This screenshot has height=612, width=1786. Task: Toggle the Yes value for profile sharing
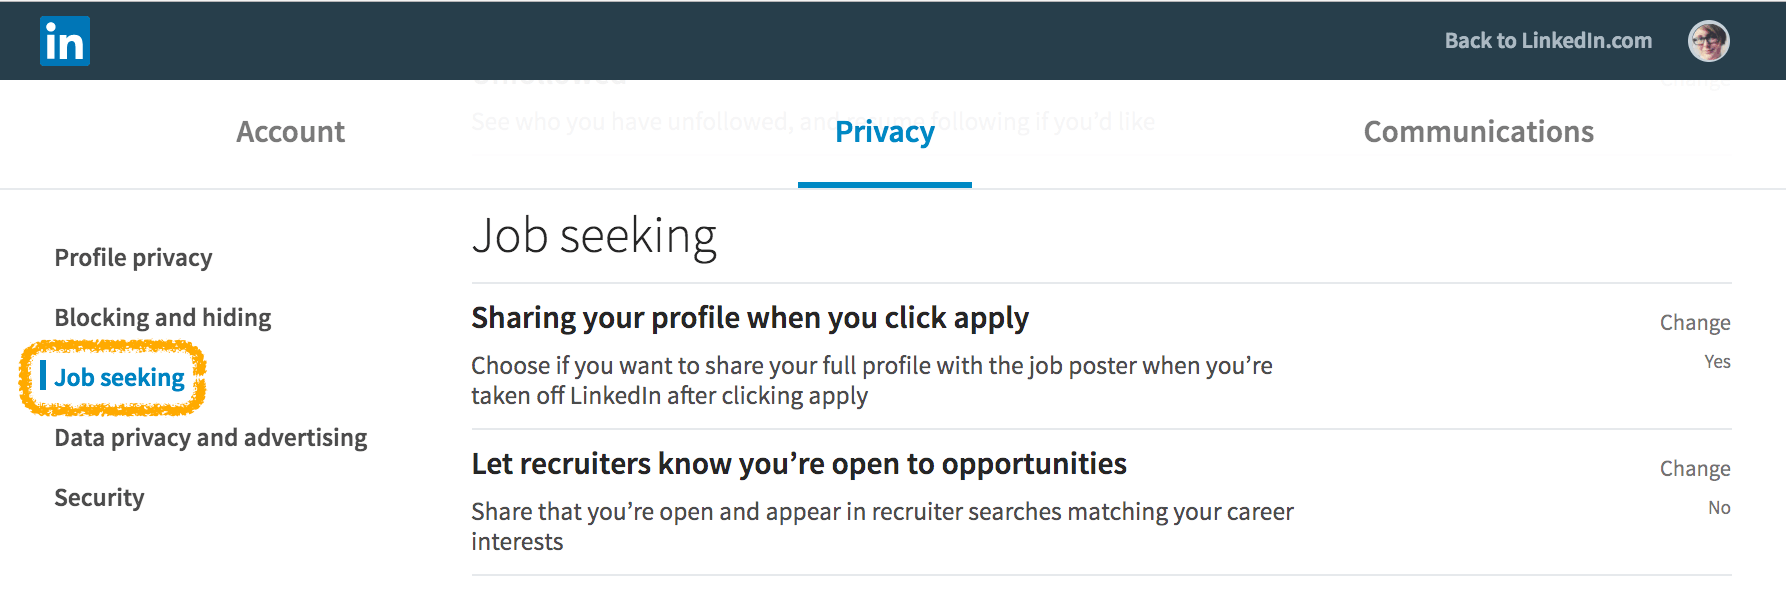1717,361
